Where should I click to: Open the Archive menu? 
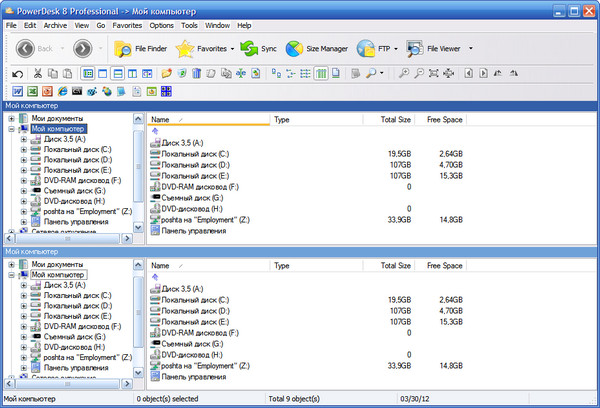(56, 23)
